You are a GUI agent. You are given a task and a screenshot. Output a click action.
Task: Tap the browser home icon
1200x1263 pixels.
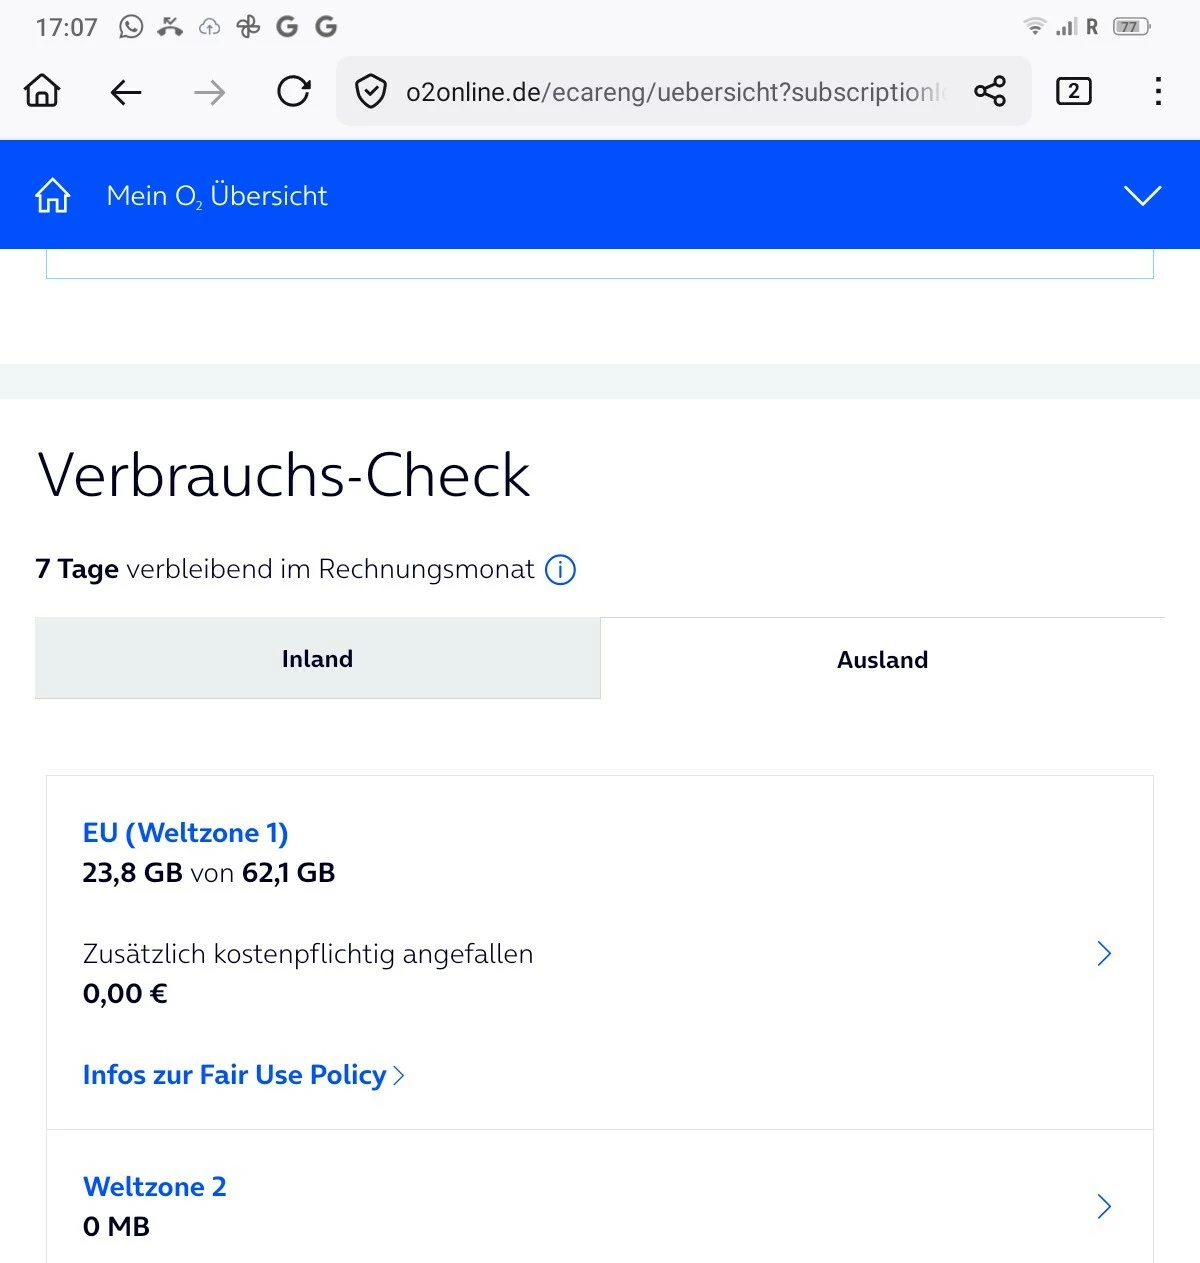[x=42, y=92]
